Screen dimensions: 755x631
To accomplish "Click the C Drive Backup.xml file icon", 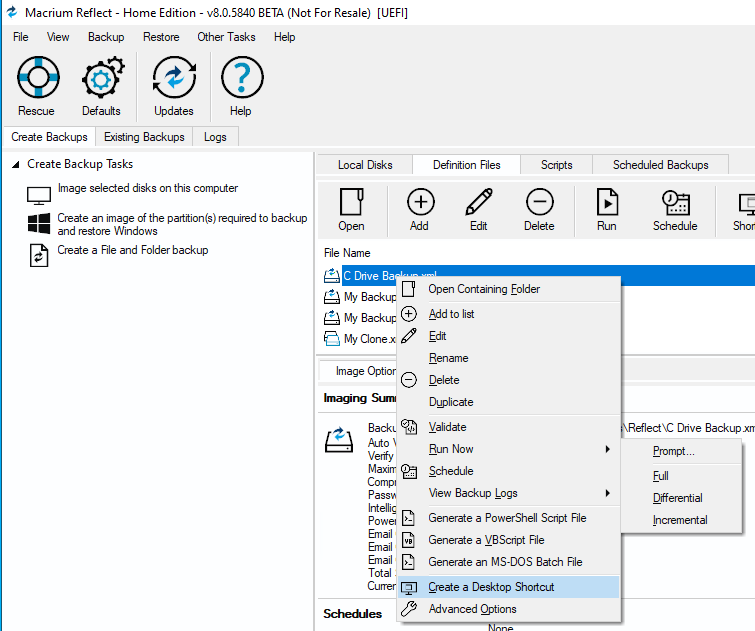I will [332, 276].
